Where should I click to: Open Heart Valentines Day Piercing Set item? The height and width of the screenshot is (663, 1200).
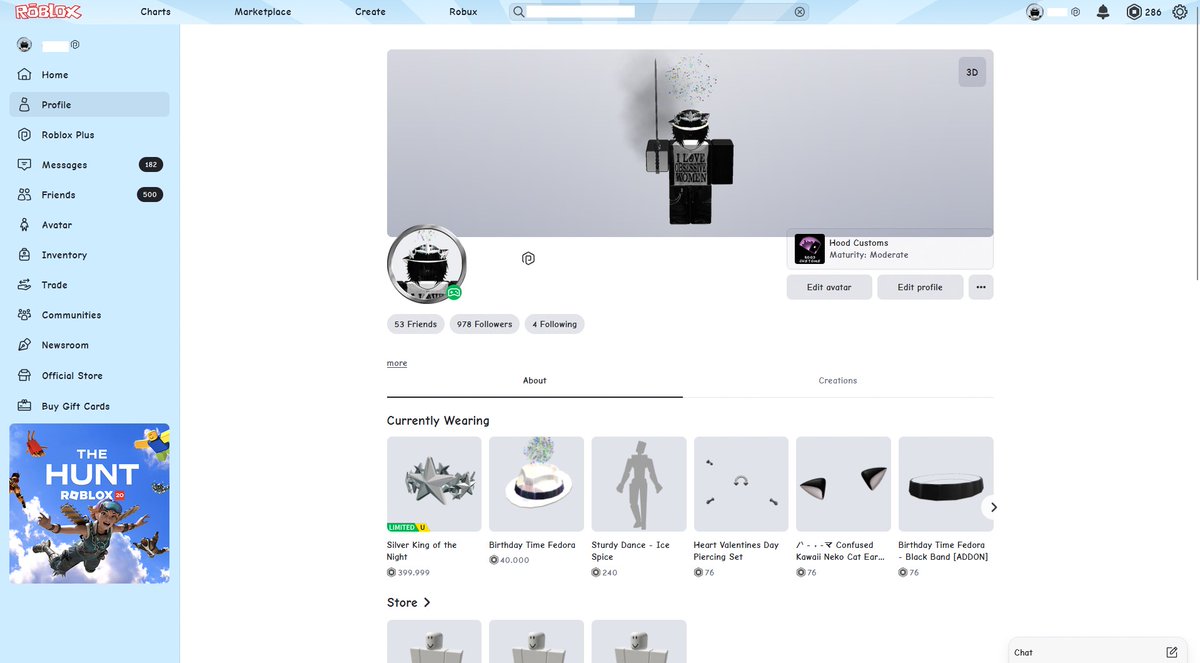pyautogui.click(x=741, y=484)
